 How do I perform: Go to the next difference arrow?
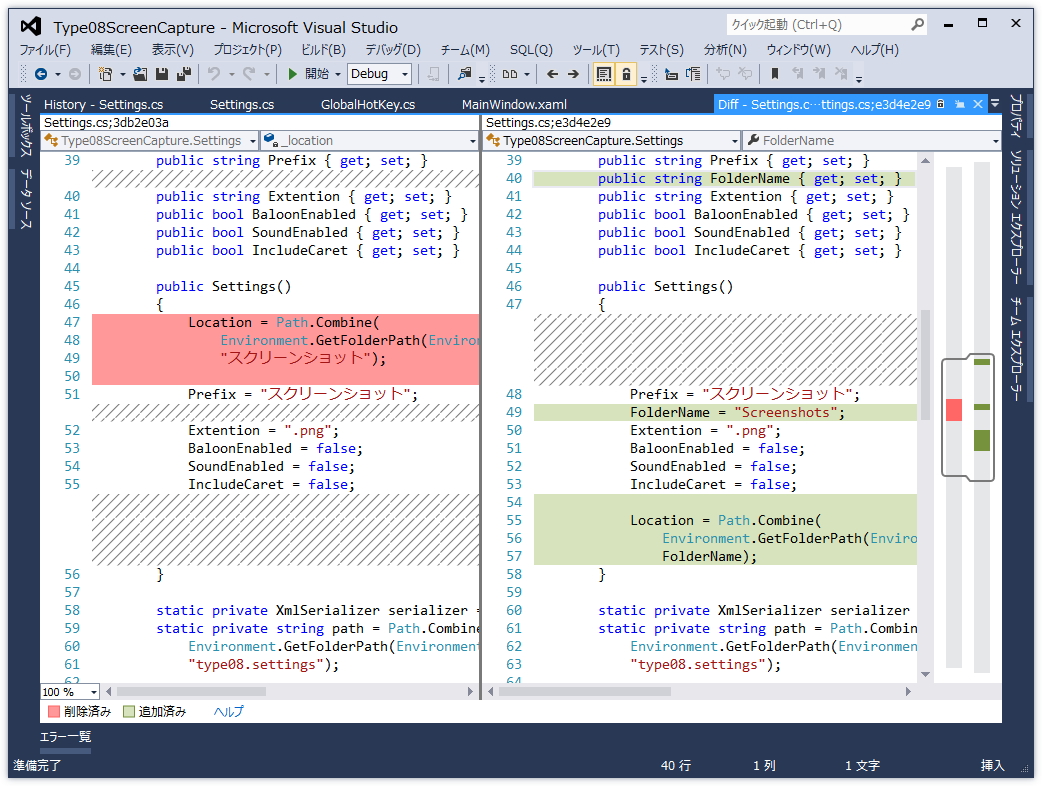[x=573, y=74]
